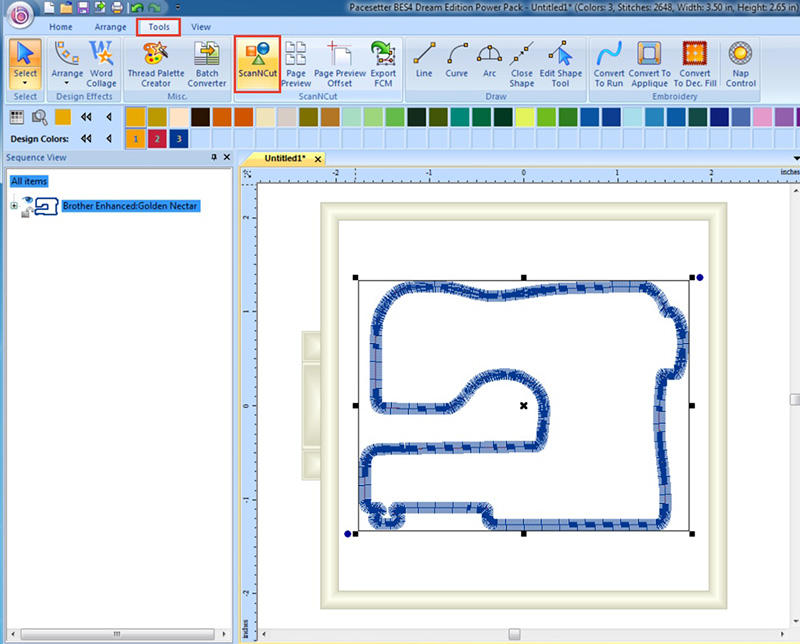The height and width of the screenshot is (644, 800).
Task: Pick the first golden yellow palette swatch
Action: click(136, 117)
